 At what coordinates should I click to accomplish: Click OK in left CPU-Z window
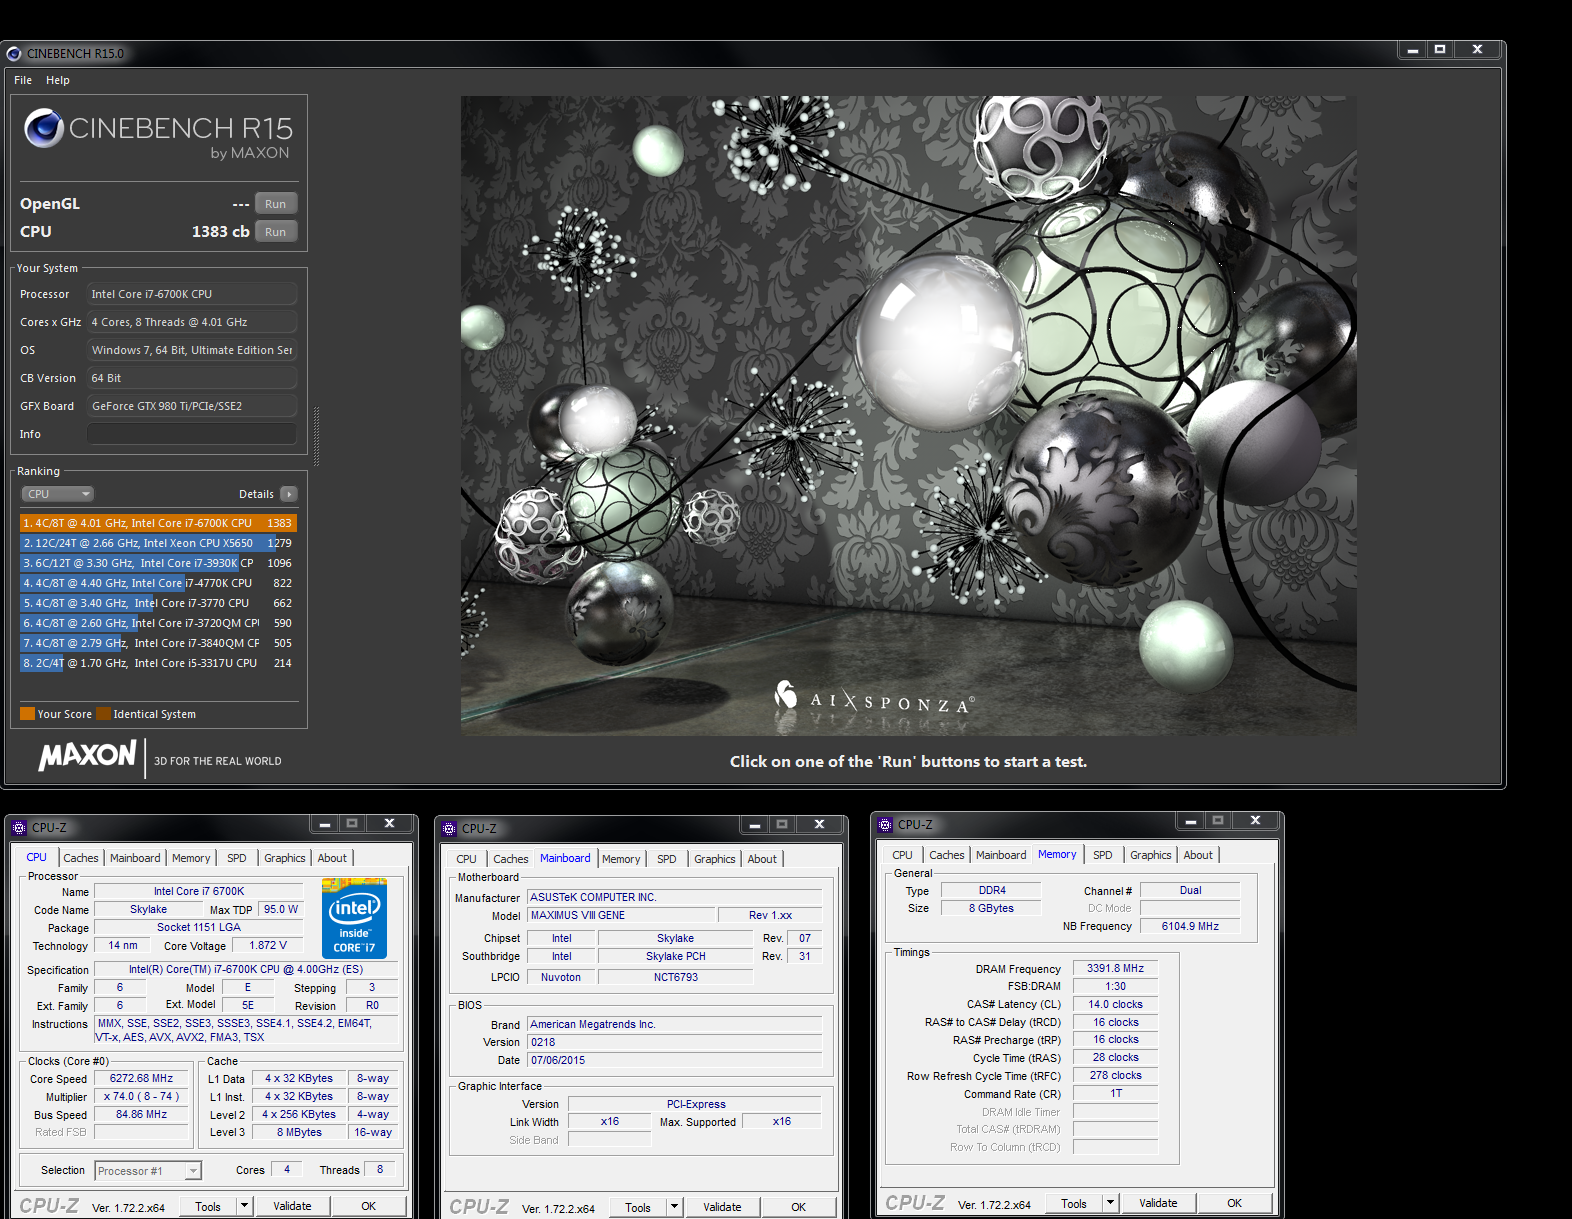pos(368,1207)
